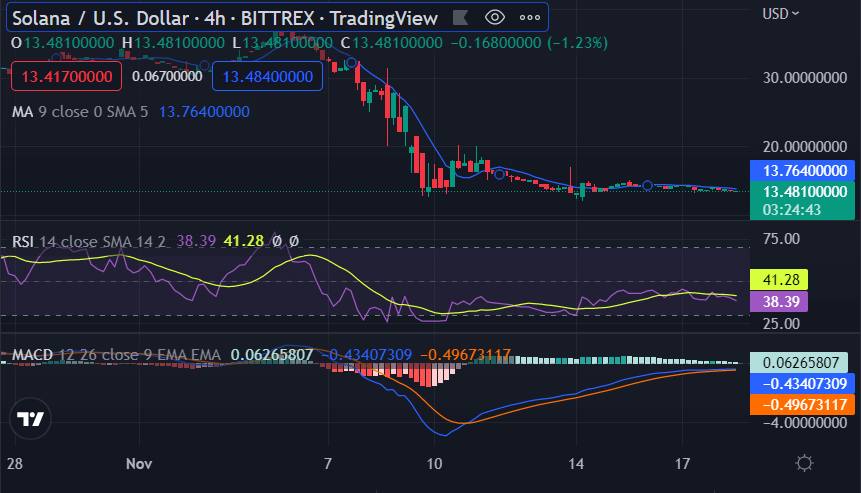Click the 20.00000000 price scale label
Viewport: 861px width, 493px height.
click(804, 147)
